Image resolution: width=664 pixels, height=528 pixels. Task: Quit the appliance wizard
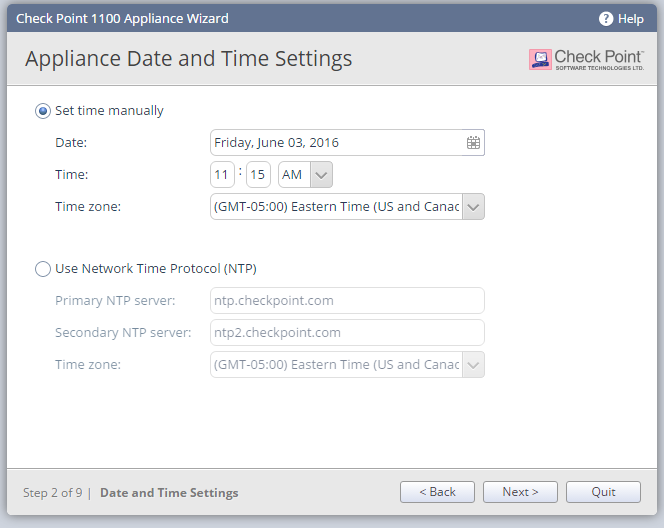pos(603,492)
